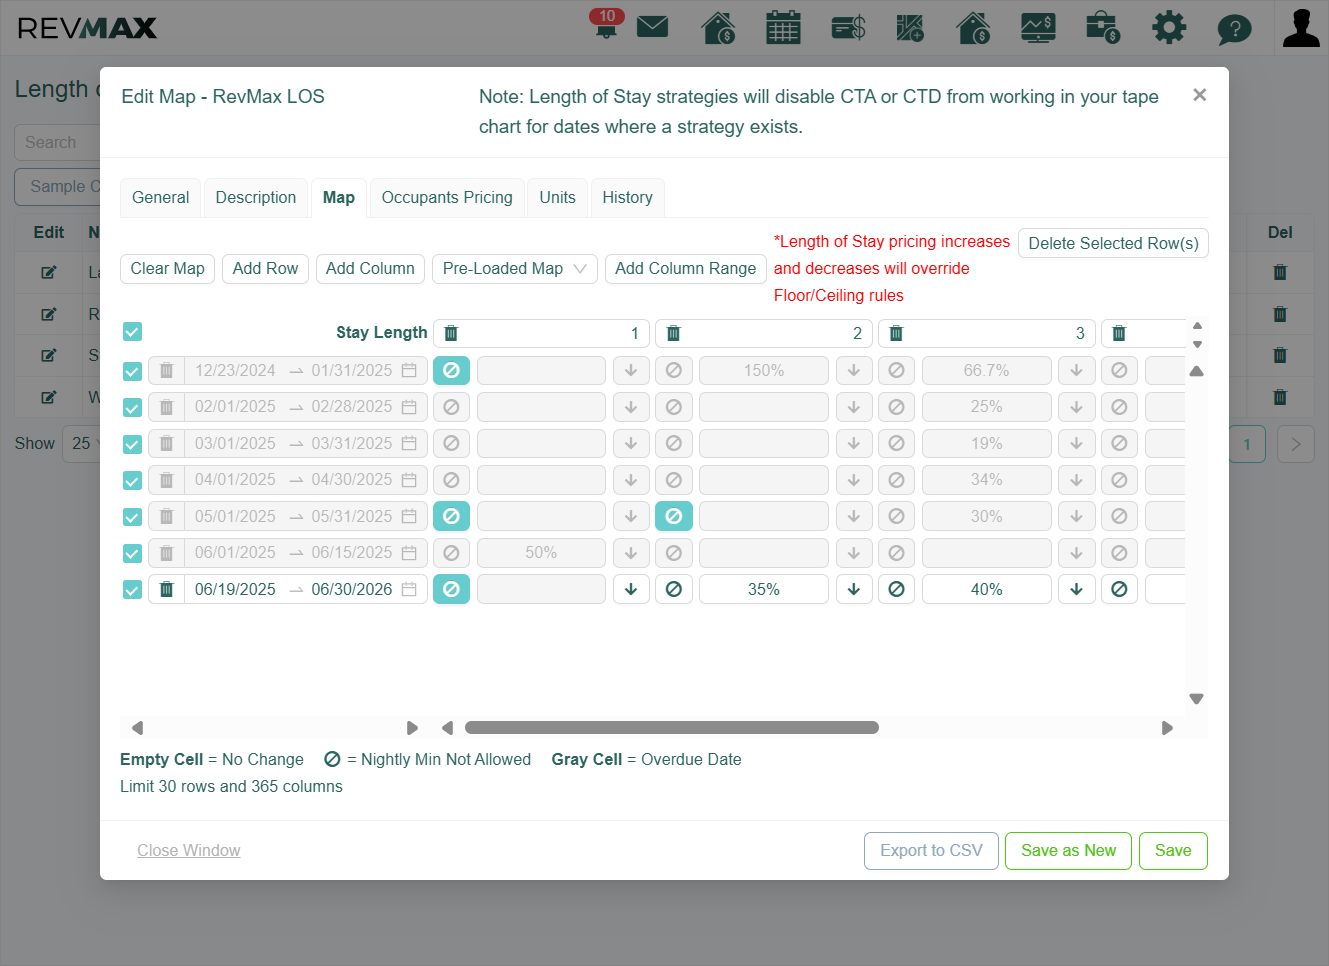Delete stay length column 1 trash icon
This screenshot has height=966, width=1329.
pos(451,333)
